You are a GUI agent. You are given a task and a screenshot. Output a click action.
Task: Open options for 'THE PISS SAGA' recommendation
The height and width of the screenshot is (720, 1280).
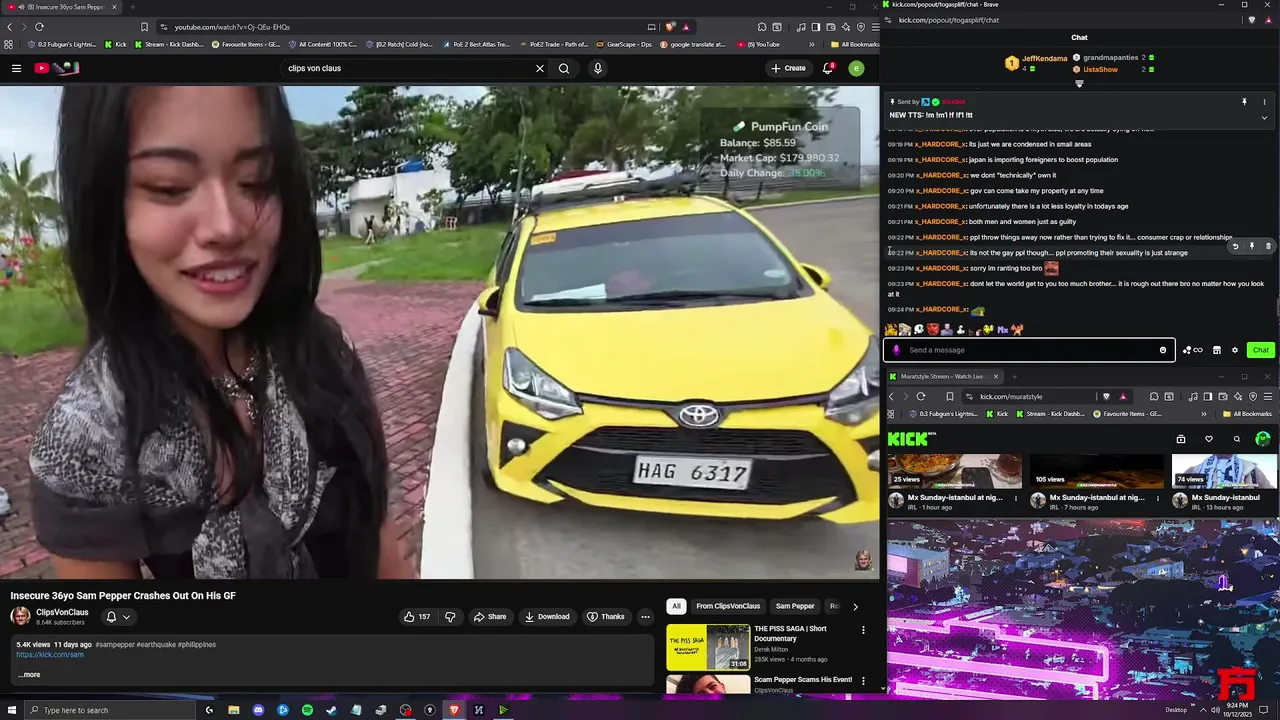pos(863,631)
